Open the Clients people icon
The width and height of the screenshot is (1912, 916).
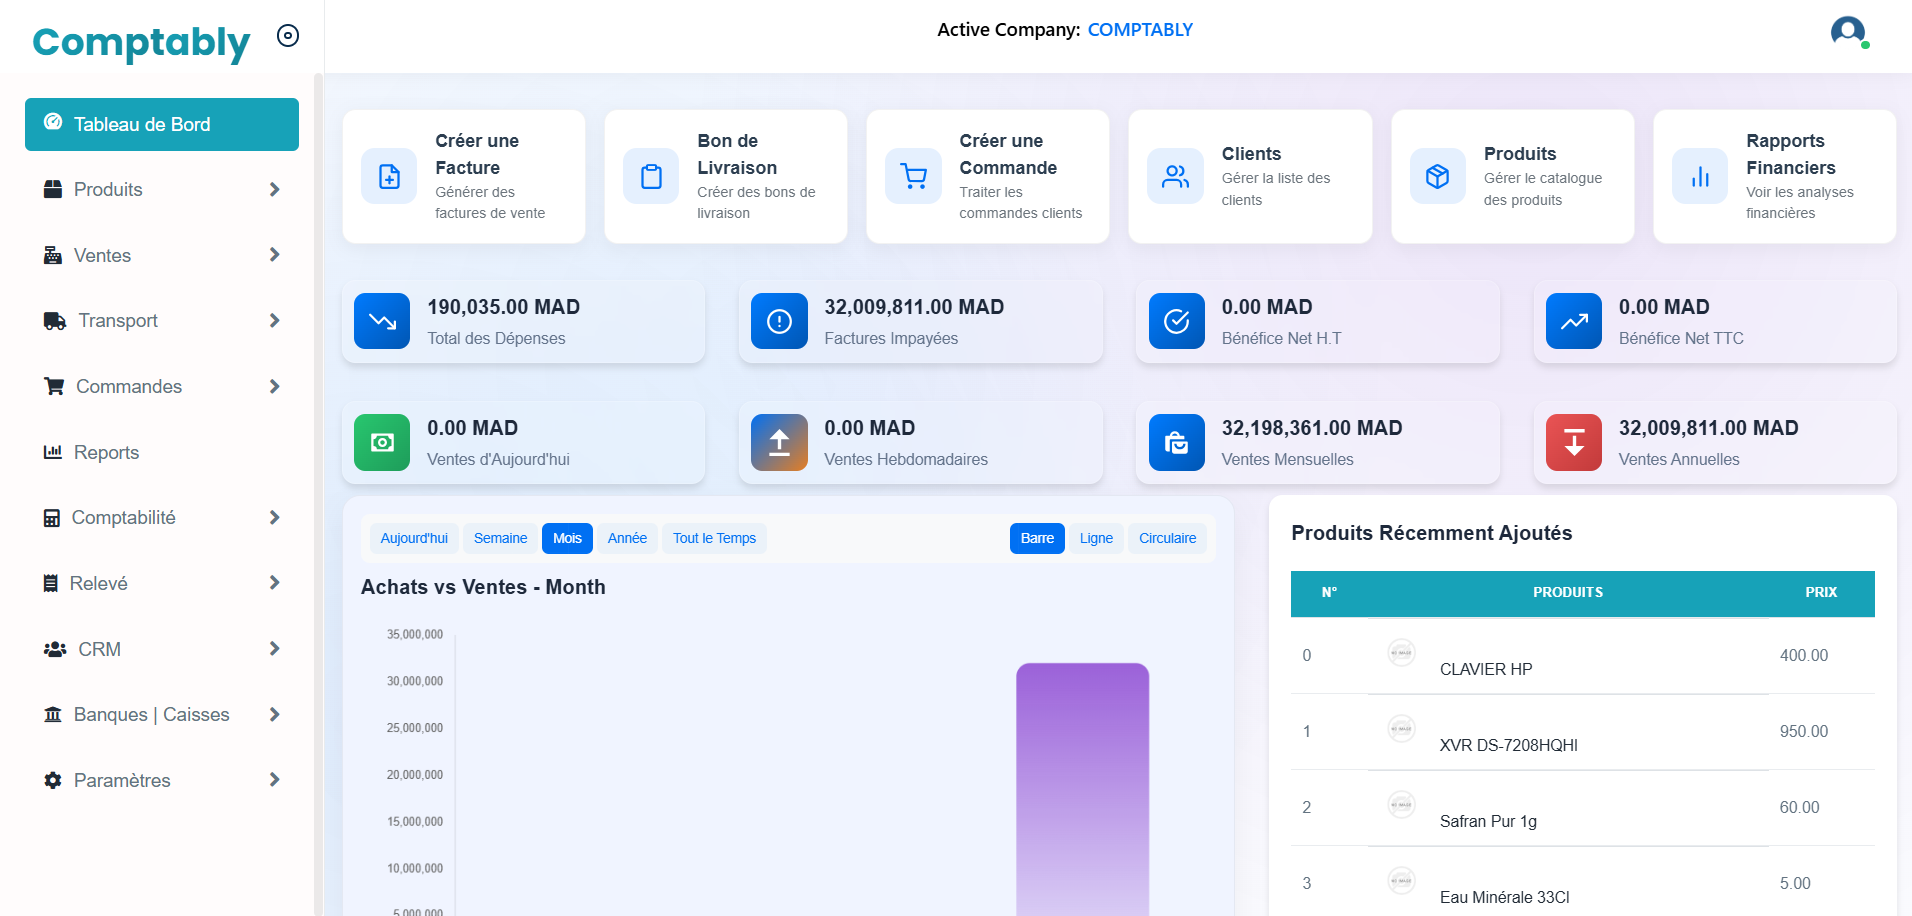1175,177
